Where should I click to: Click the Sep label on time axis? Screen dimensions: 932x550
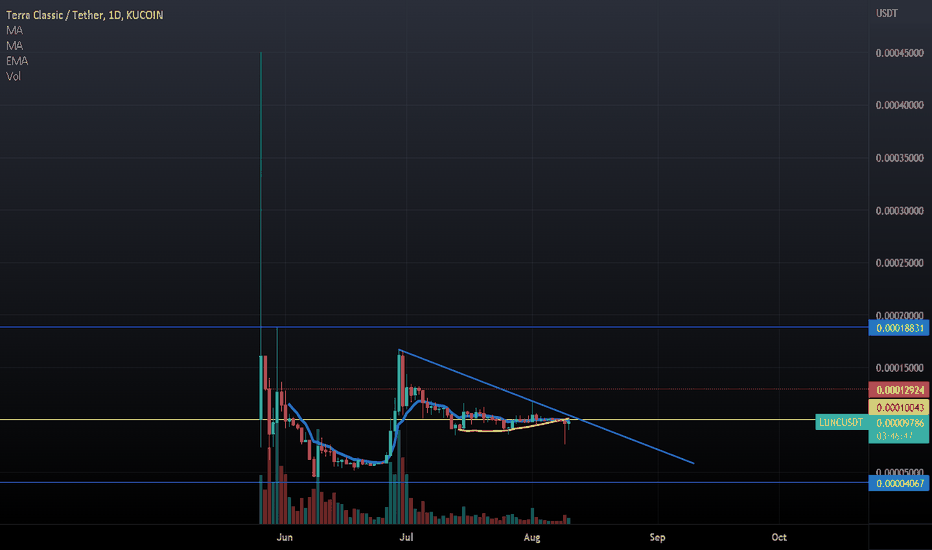657,538
